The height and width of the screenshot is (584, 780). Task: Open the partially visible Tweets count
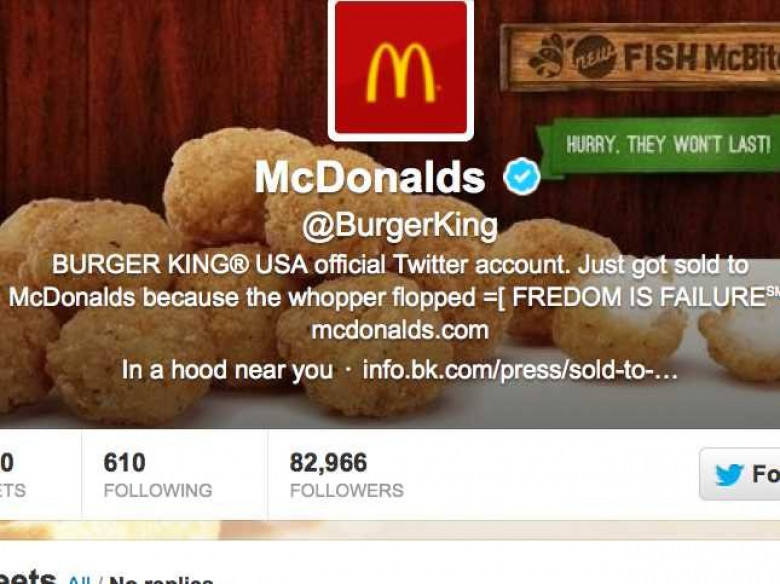[x=12, y=475]
